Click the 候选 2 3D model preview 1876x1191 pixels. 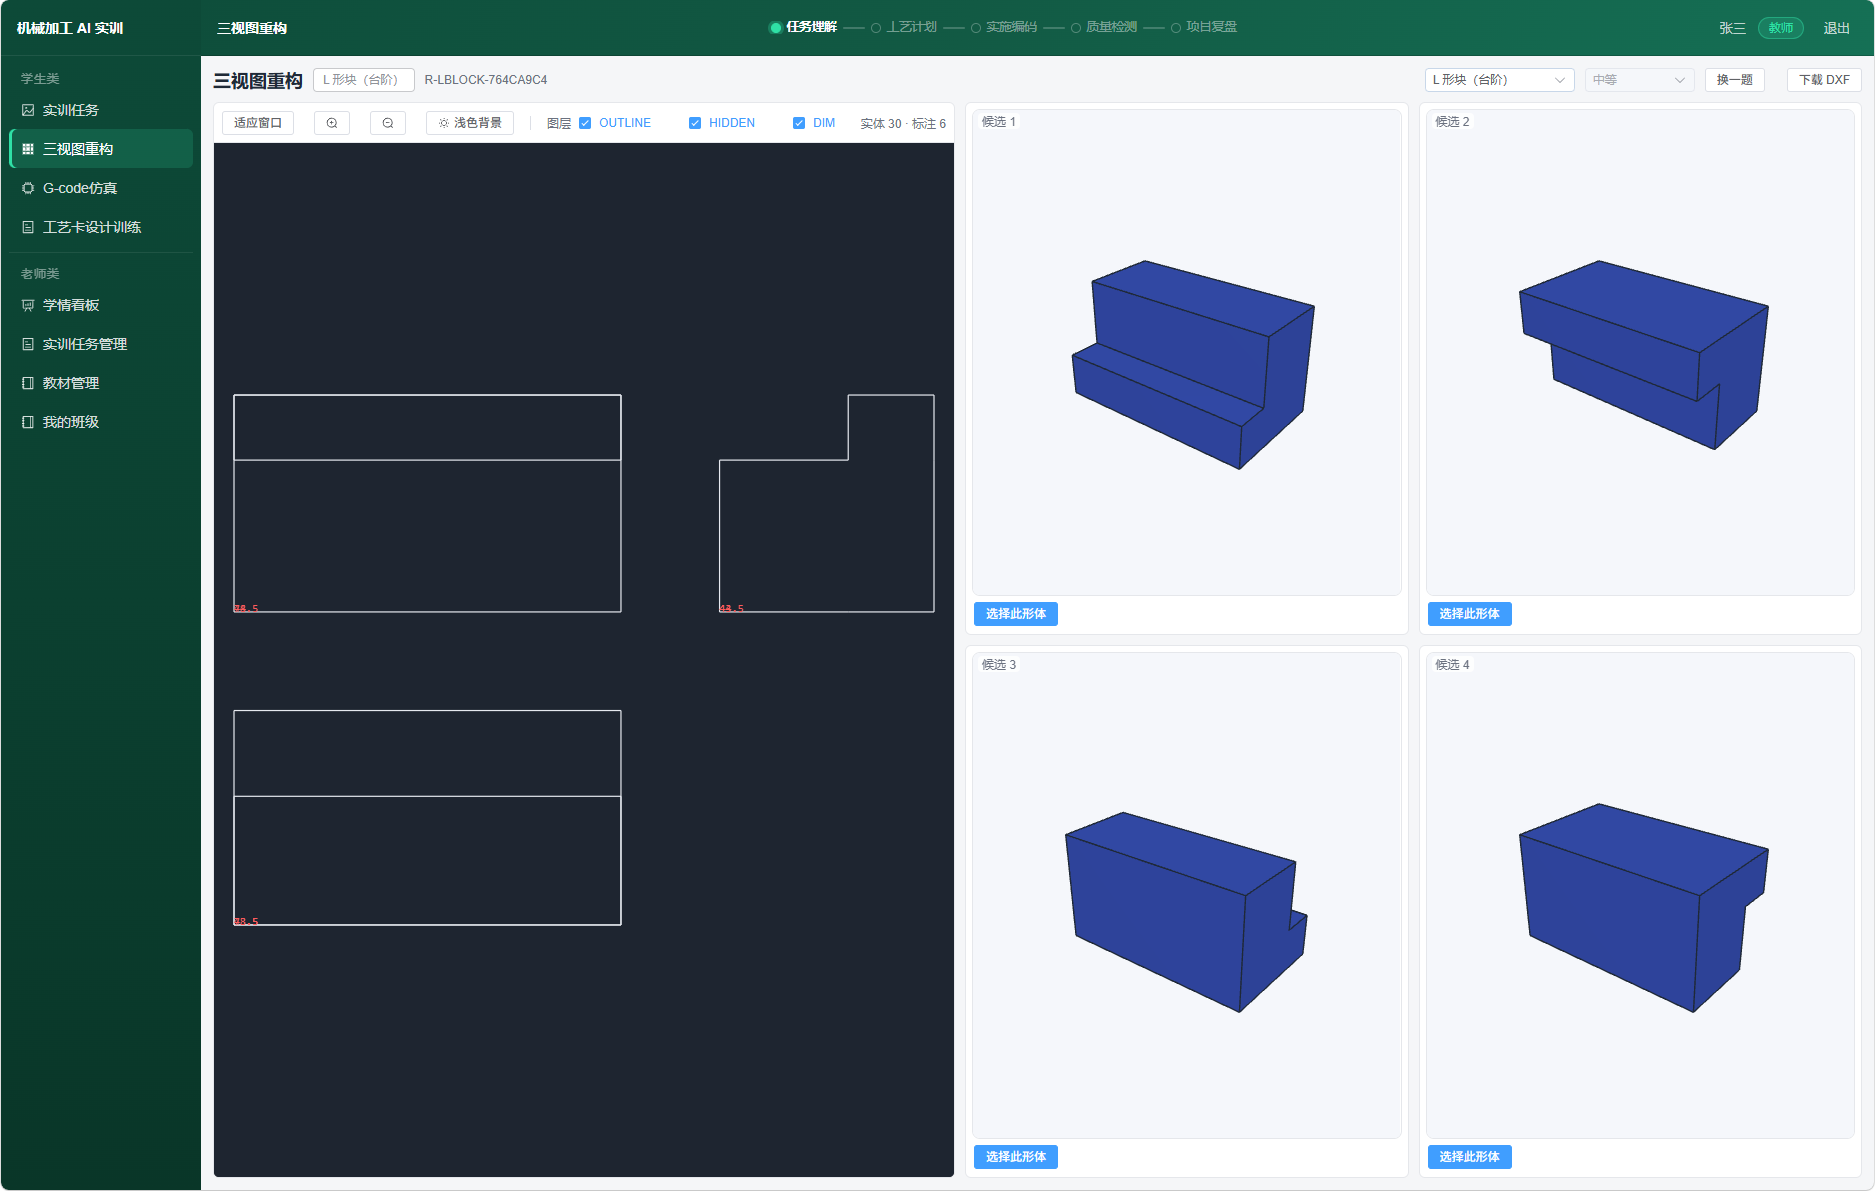1641,352
